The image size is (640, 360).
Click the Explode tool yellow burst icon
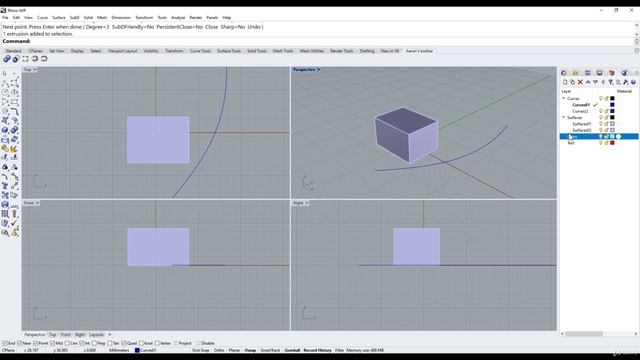pos(14,149)
